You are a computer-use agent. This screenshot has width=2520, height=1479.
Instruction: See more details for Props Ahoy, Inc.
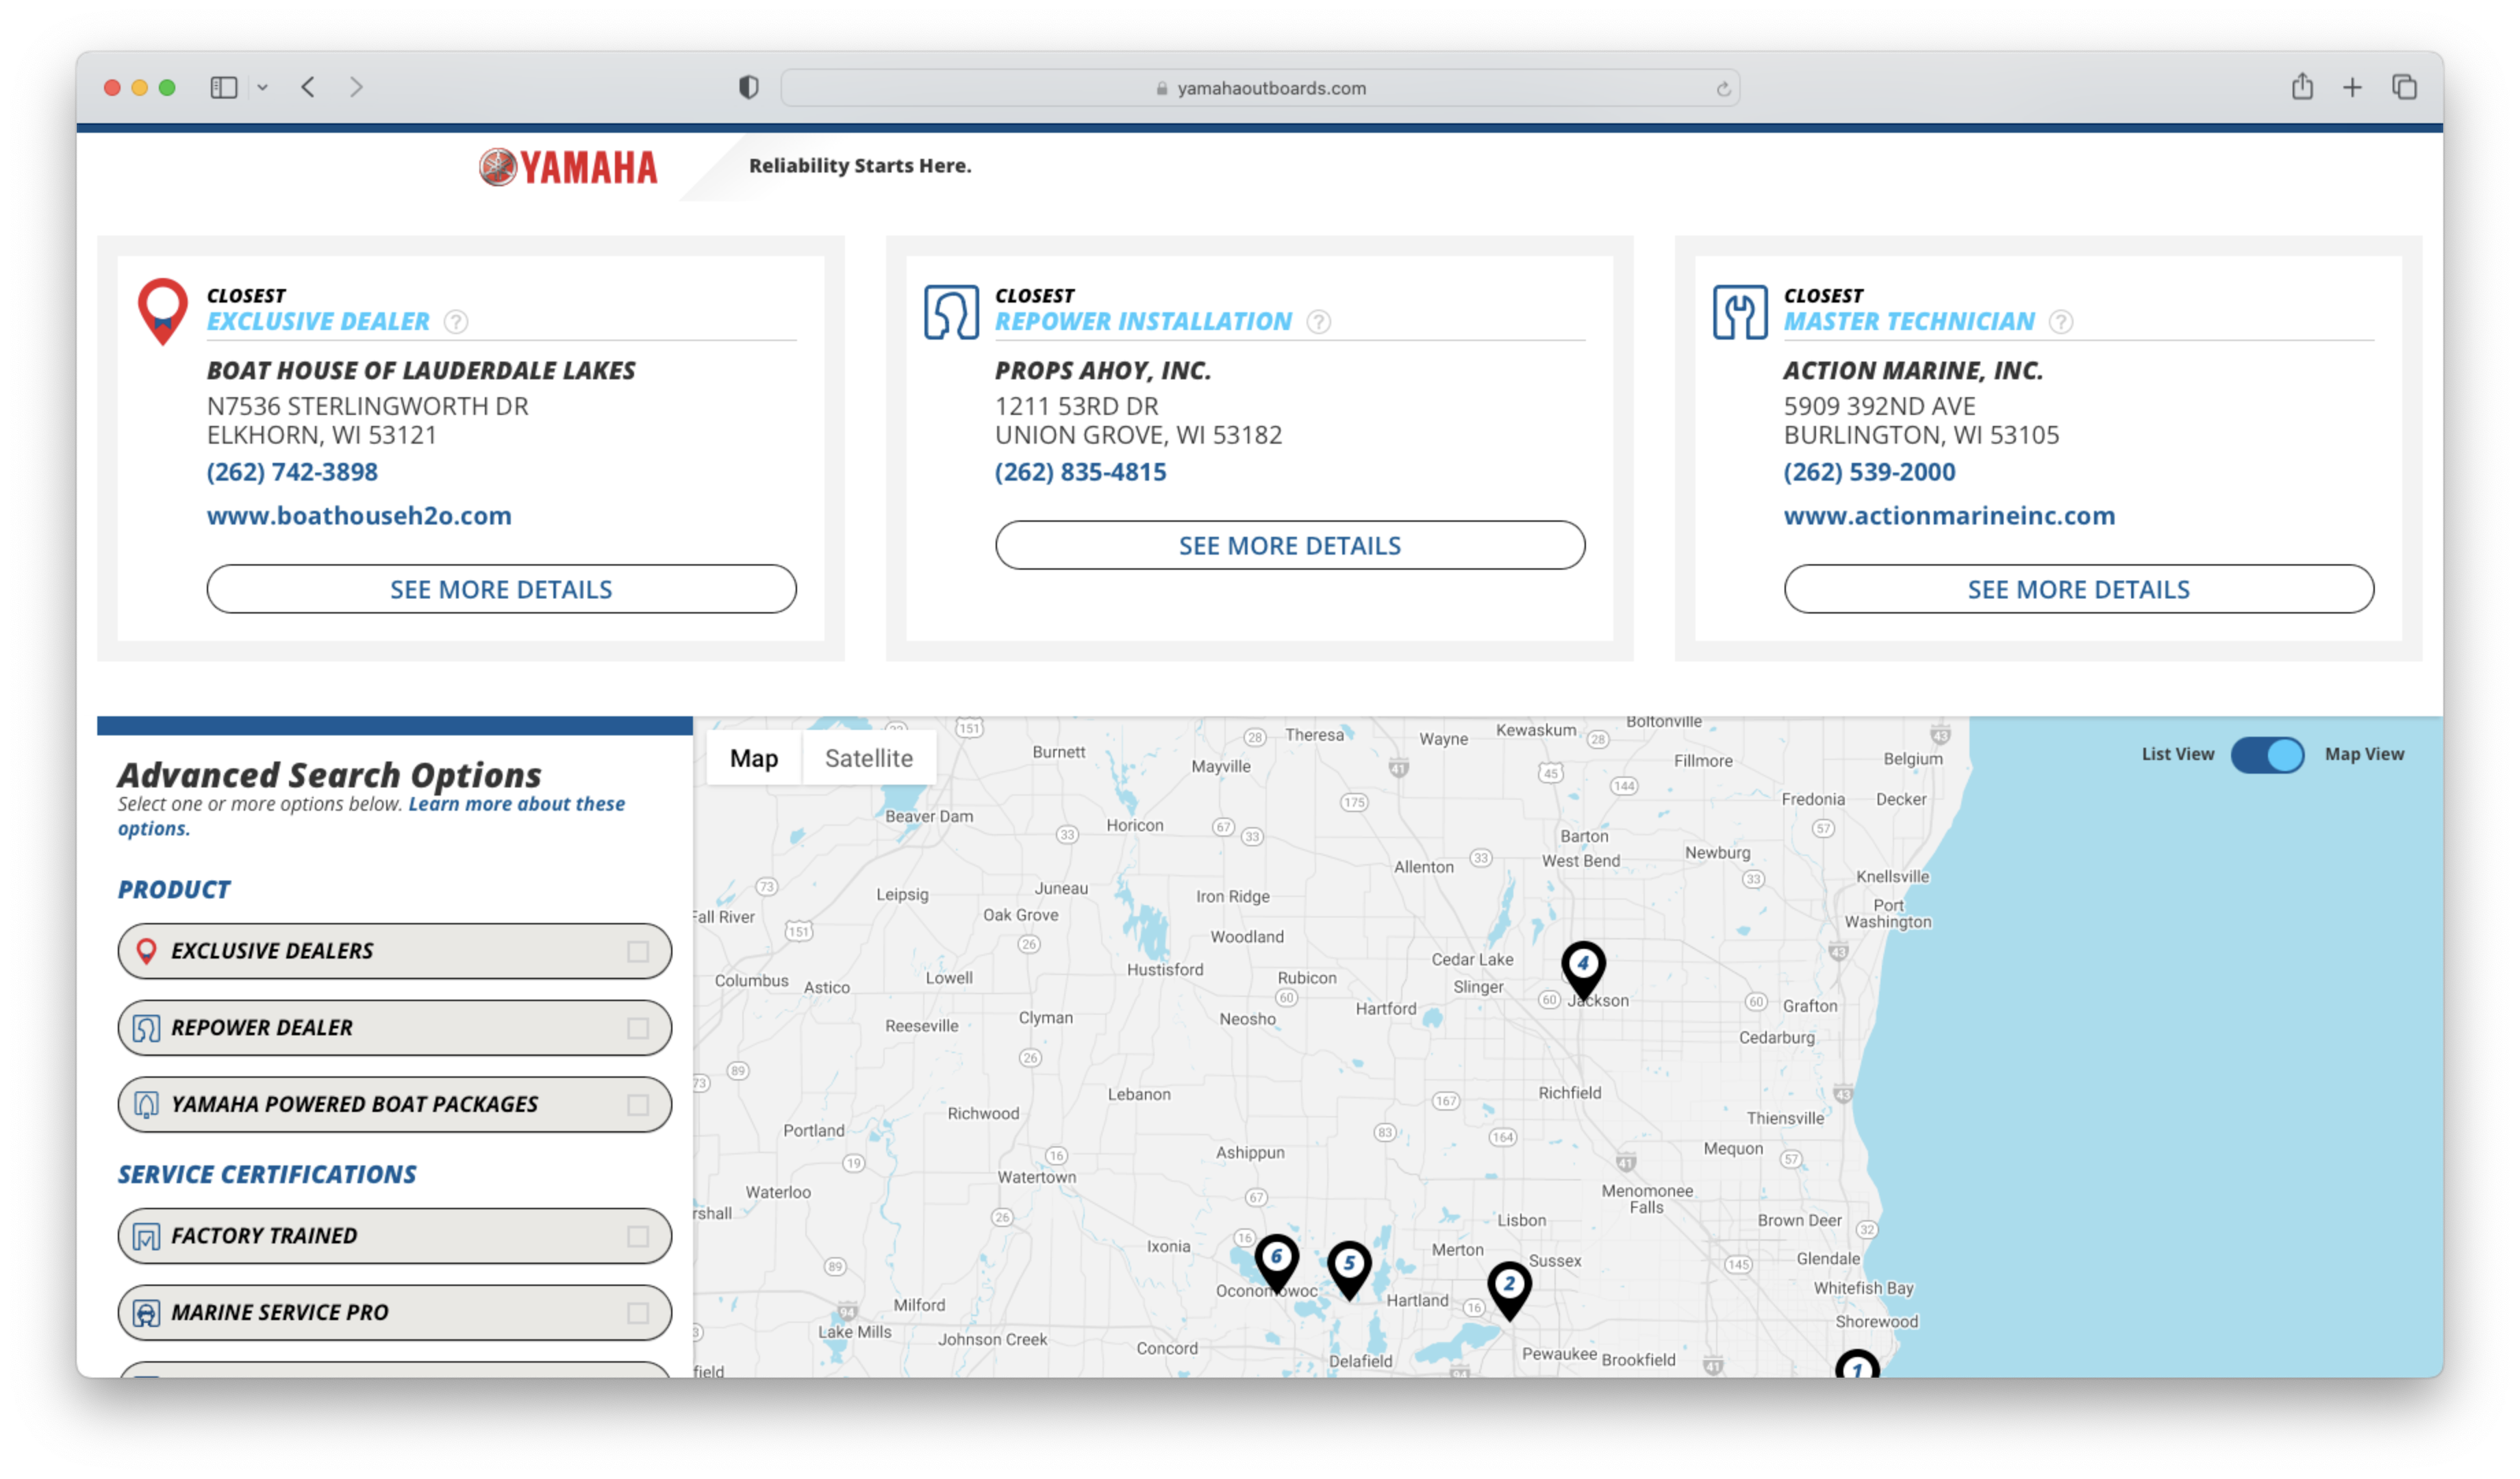coord(1290,545)
